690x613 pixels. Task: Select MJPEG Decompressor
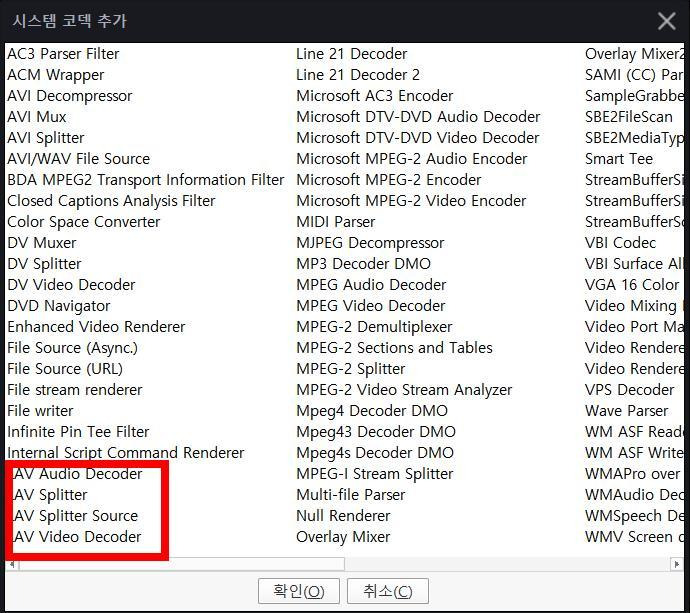point(370,243)
